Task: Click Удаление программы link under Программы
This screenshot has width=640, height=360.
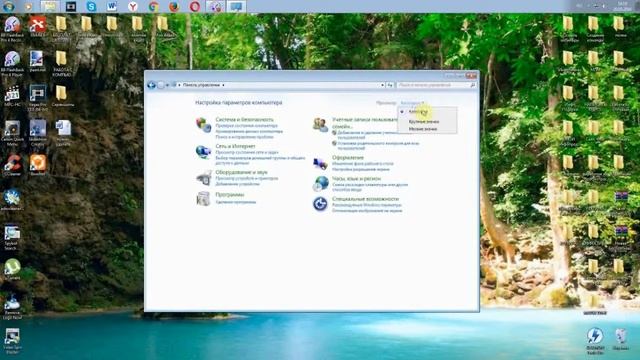Action: [x=236, y=202]
